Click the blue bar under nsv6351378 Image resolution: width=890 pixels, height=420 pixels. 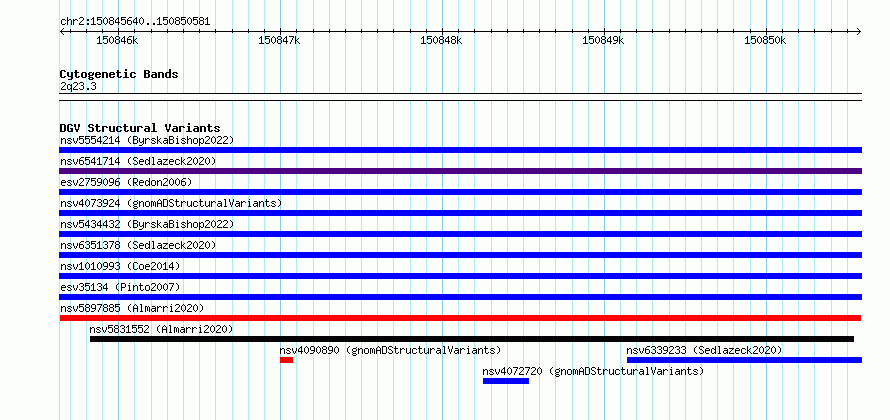(460, 255)
